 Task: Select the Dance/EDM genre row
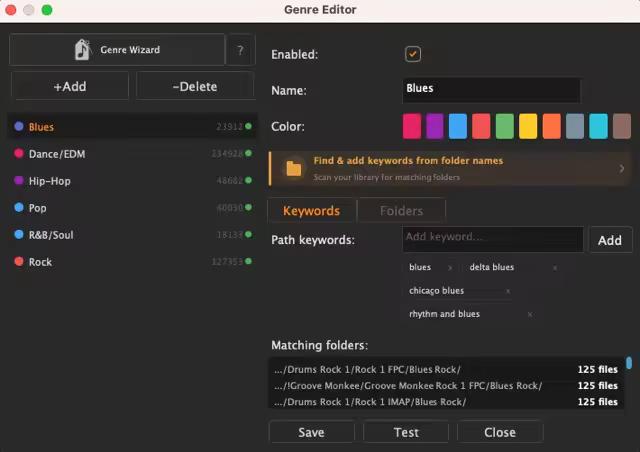[x=132, y=154]
